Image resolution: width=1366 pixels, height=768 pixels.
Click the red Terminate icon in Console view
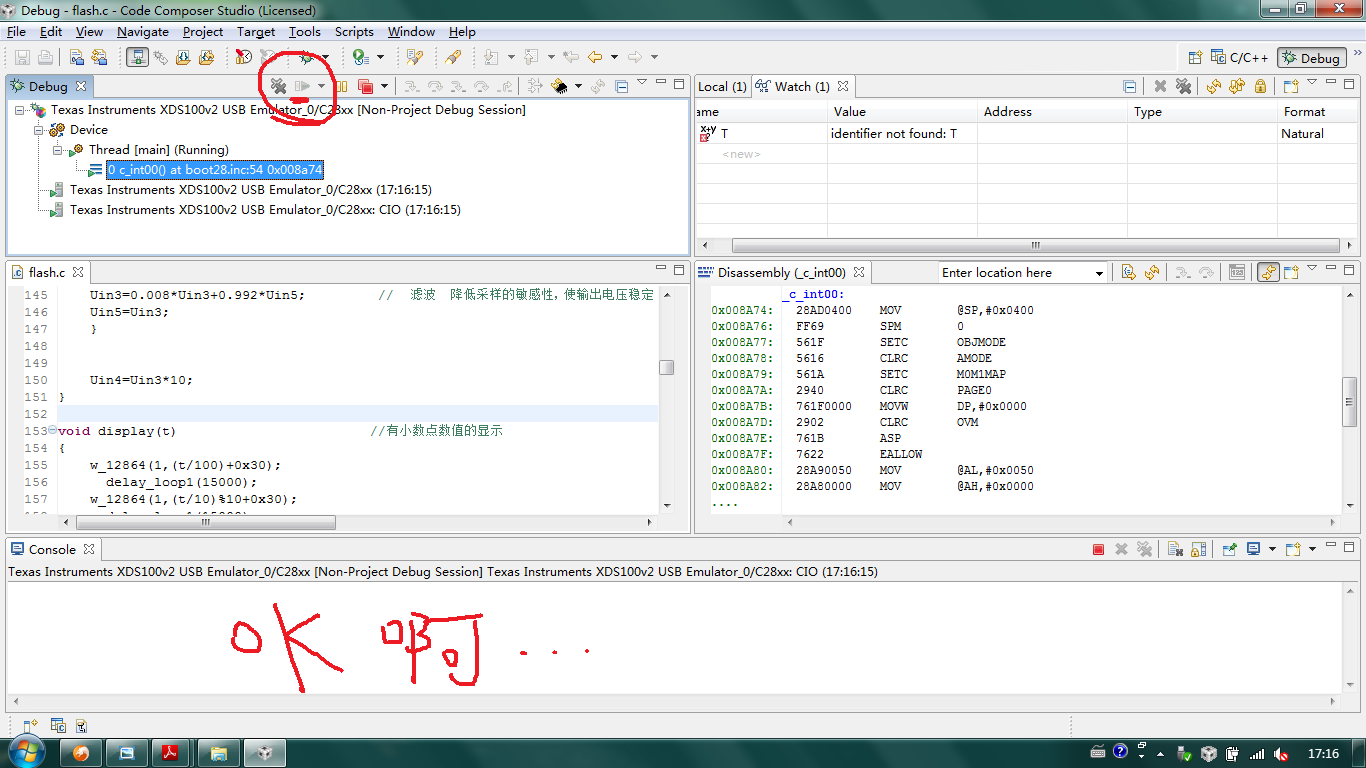pyautogui.click(x=1098, y=549)
